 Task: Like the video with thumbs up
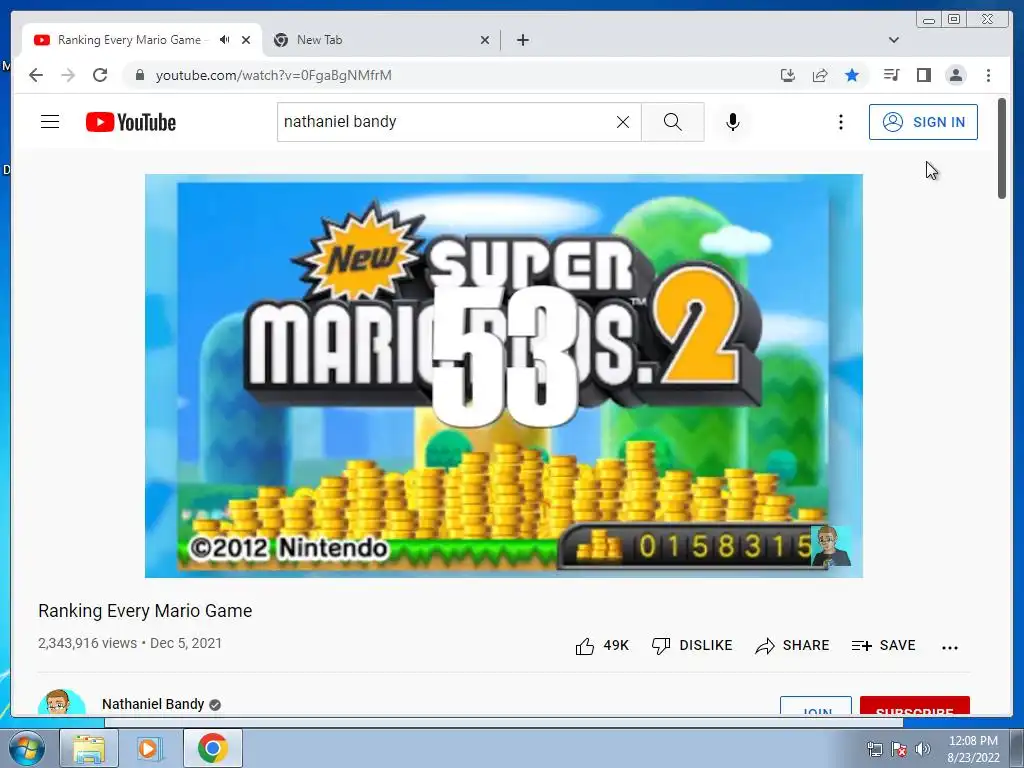(x=602, y=646)
